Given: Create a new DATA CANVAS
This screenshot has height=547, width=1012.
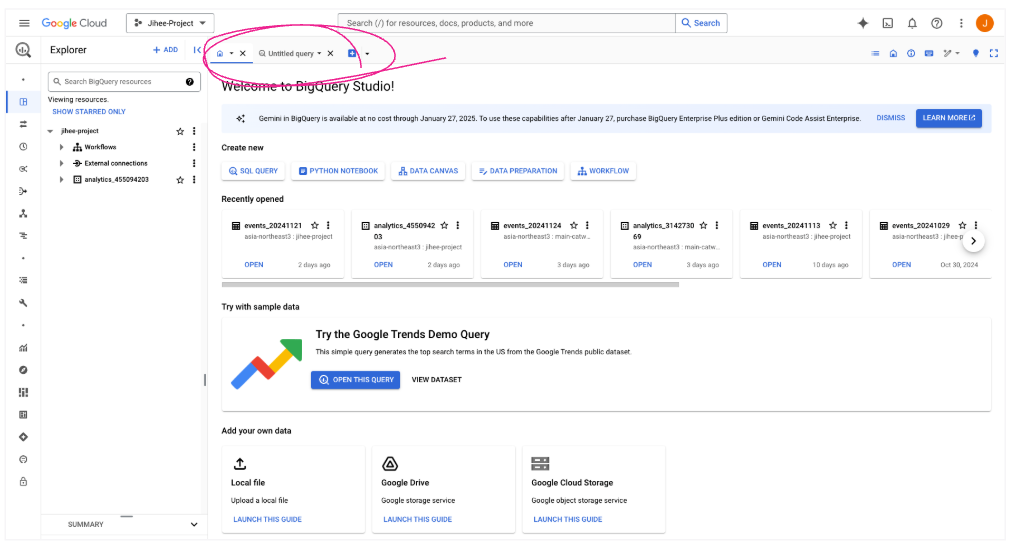Looking at the screenshot, I should coord(428,171).
